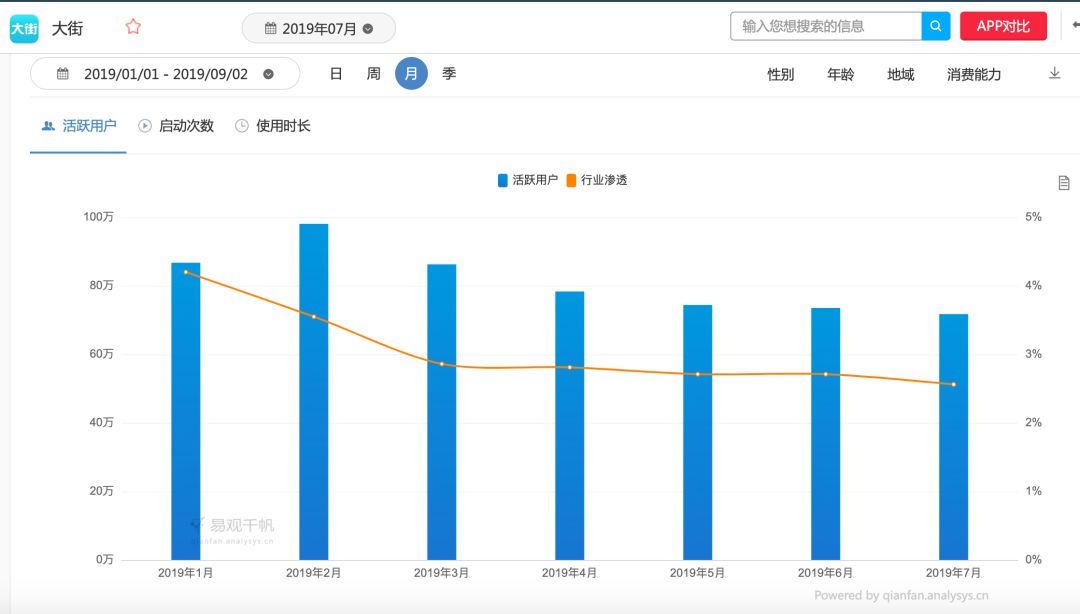
Task: Click calendar icon in 2019年07月 month selector
Action: (270, 29)
